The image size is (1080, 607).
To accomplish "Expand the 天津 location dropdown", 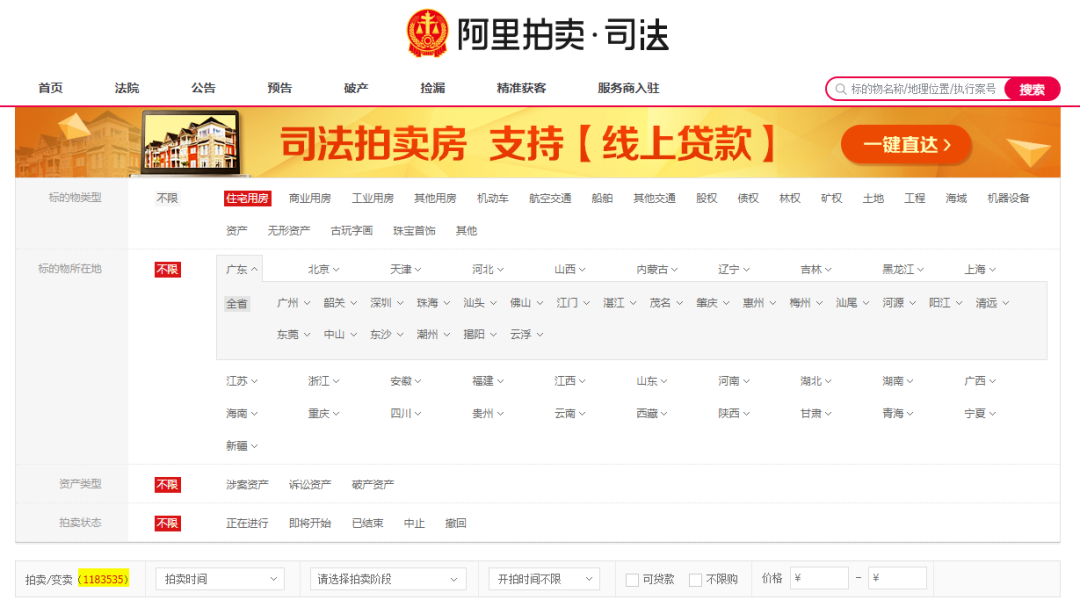I will tap(405, 269).
